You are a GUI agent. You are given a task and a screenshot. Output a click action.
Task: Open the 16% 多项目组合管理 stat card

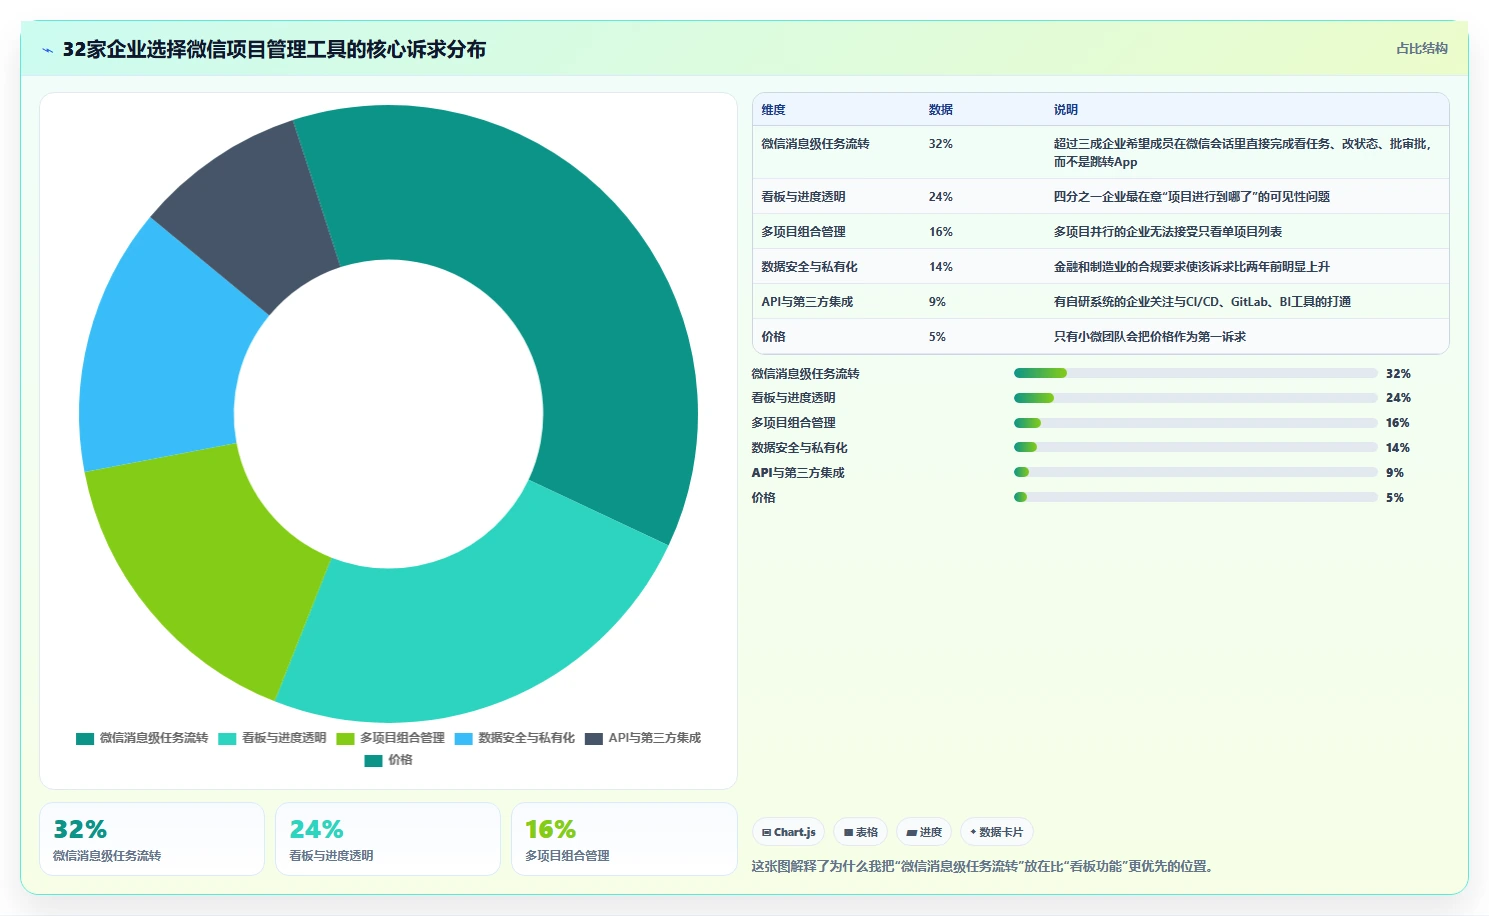(x=624, y=839)
